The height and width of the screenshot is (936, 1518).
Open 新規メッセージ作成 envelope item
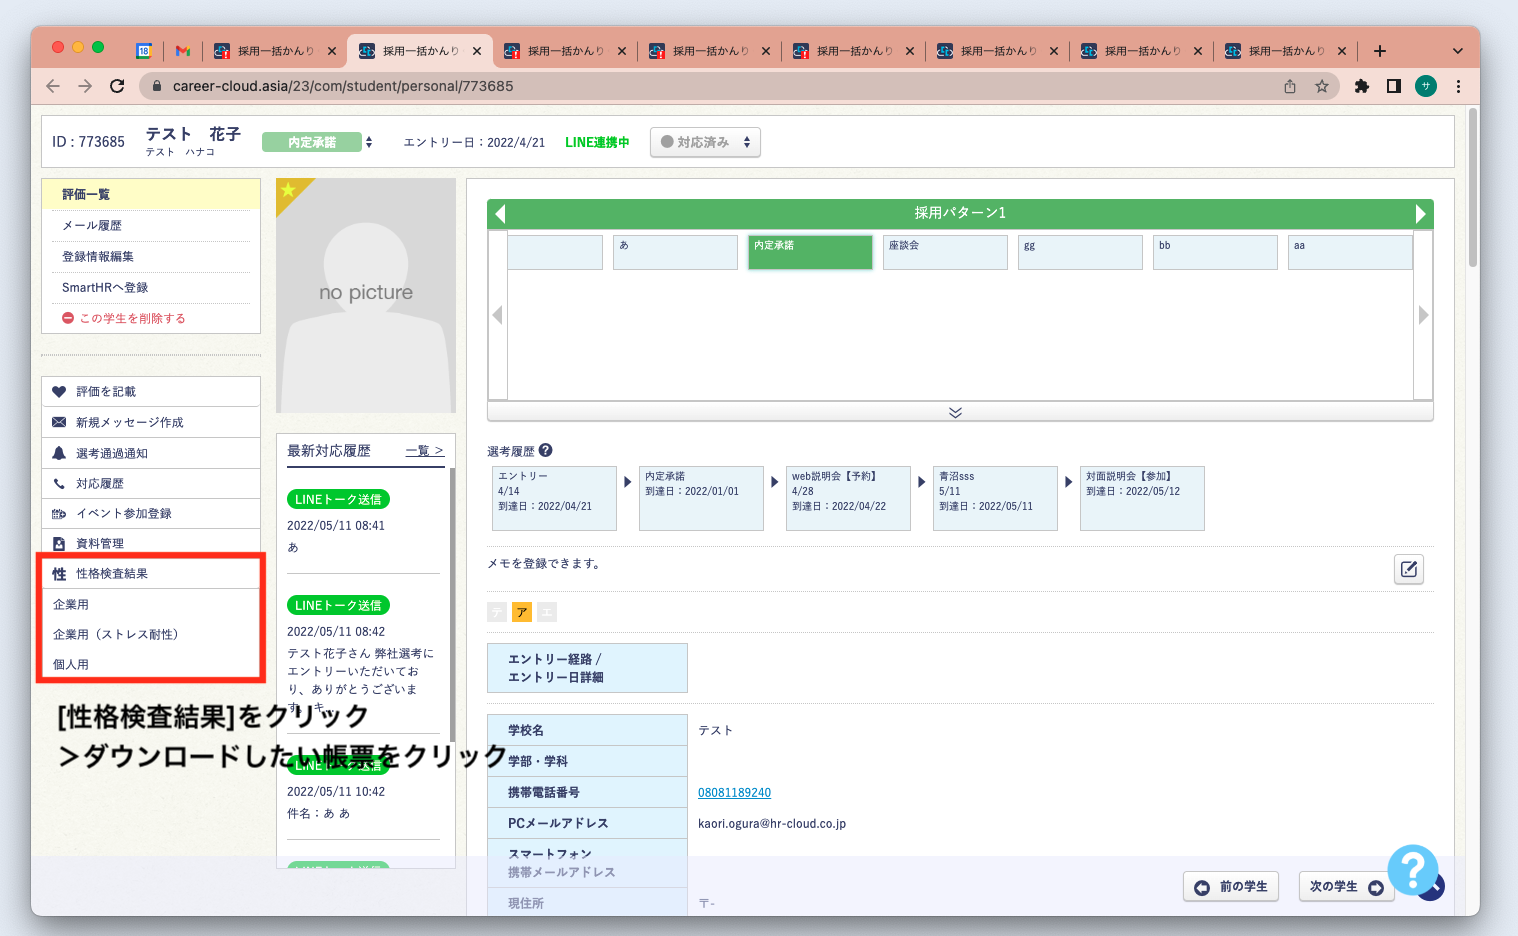point(129,423)
